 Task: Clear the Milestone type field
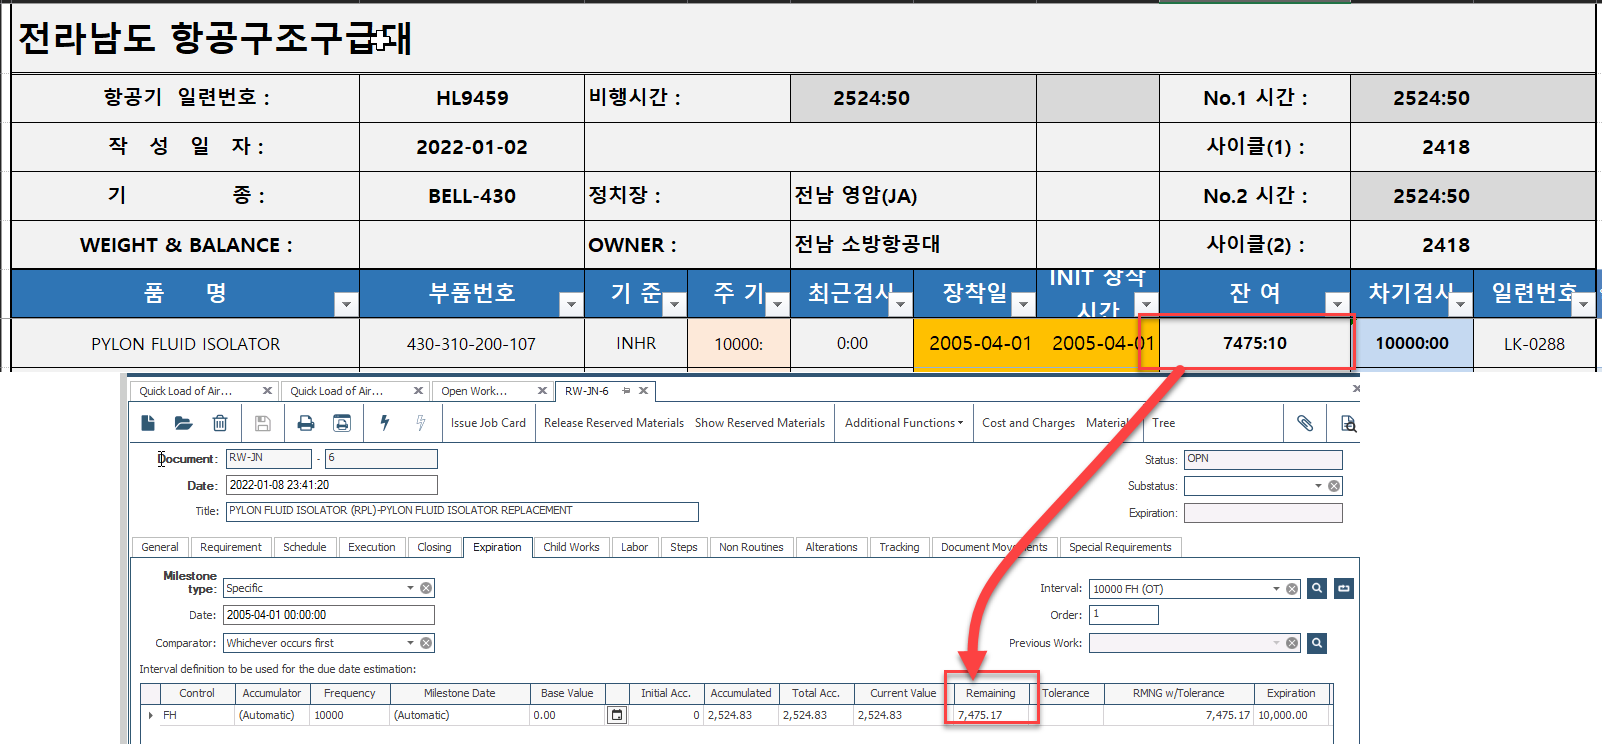(426, 588)
